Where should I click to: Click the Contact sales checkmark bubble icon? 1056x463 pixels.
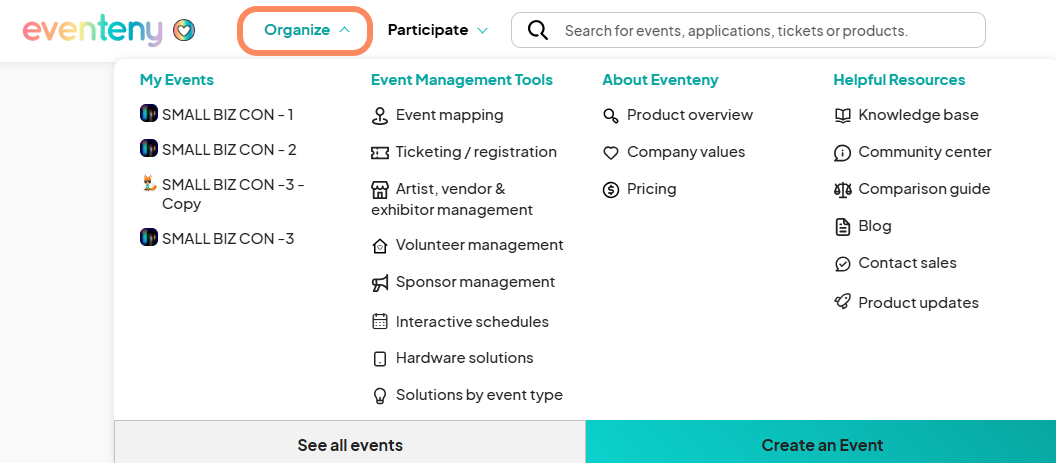843,264
